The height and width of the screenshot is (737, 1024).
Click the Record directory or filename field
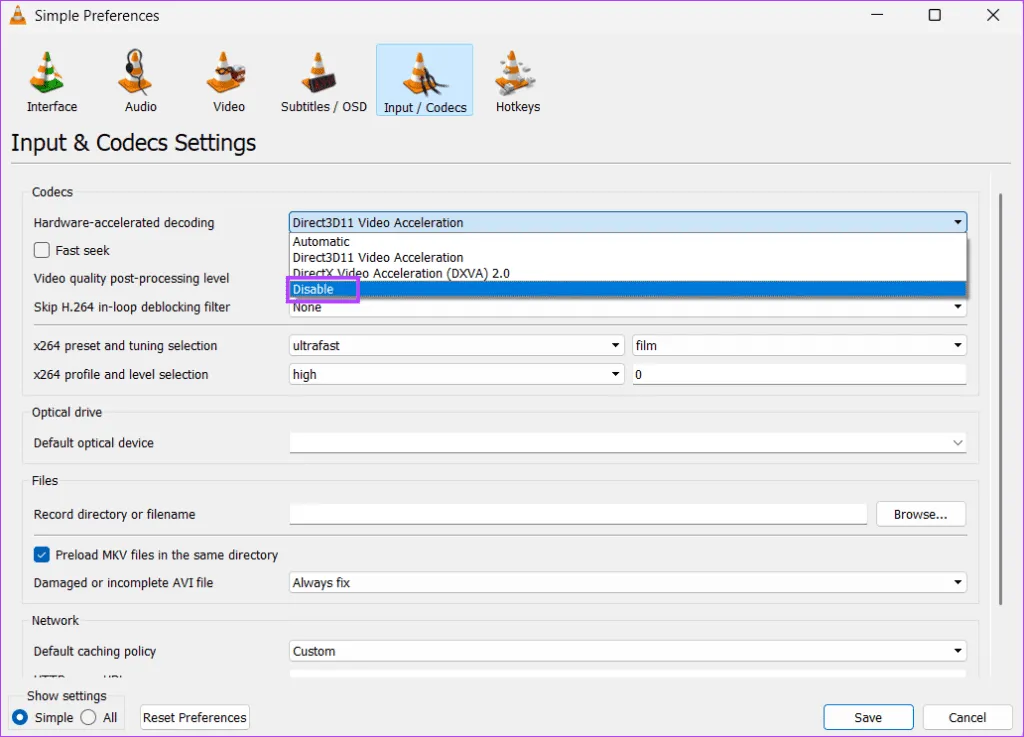(x=578, y=514)
